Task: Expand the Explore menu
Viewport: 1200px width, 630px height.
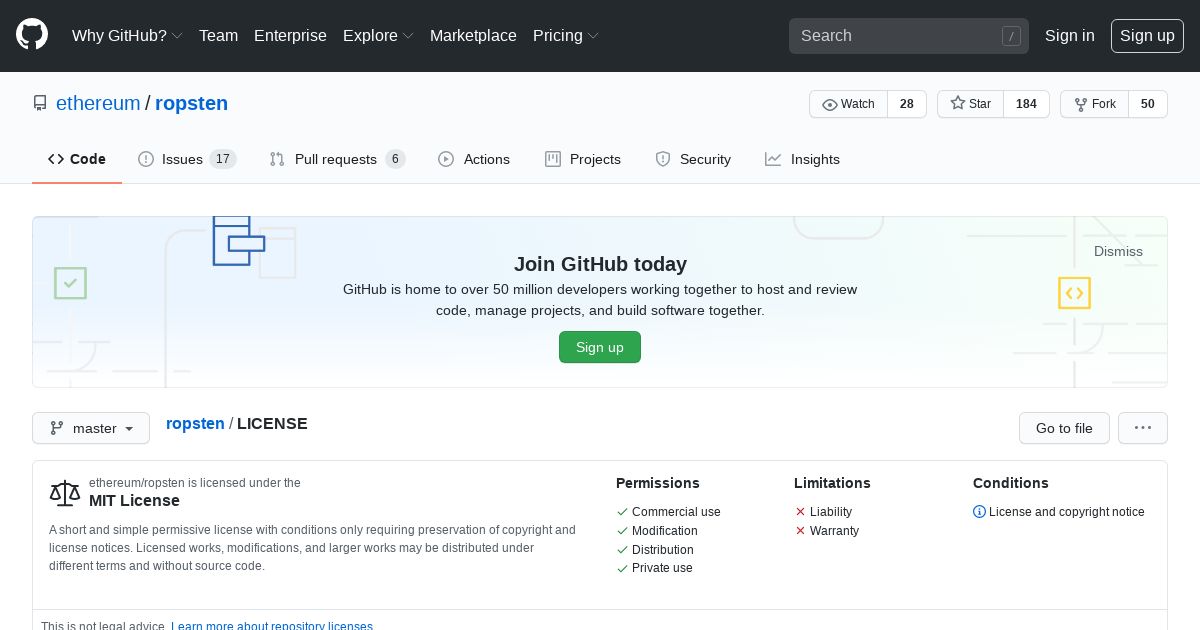Action: [378, 35]
